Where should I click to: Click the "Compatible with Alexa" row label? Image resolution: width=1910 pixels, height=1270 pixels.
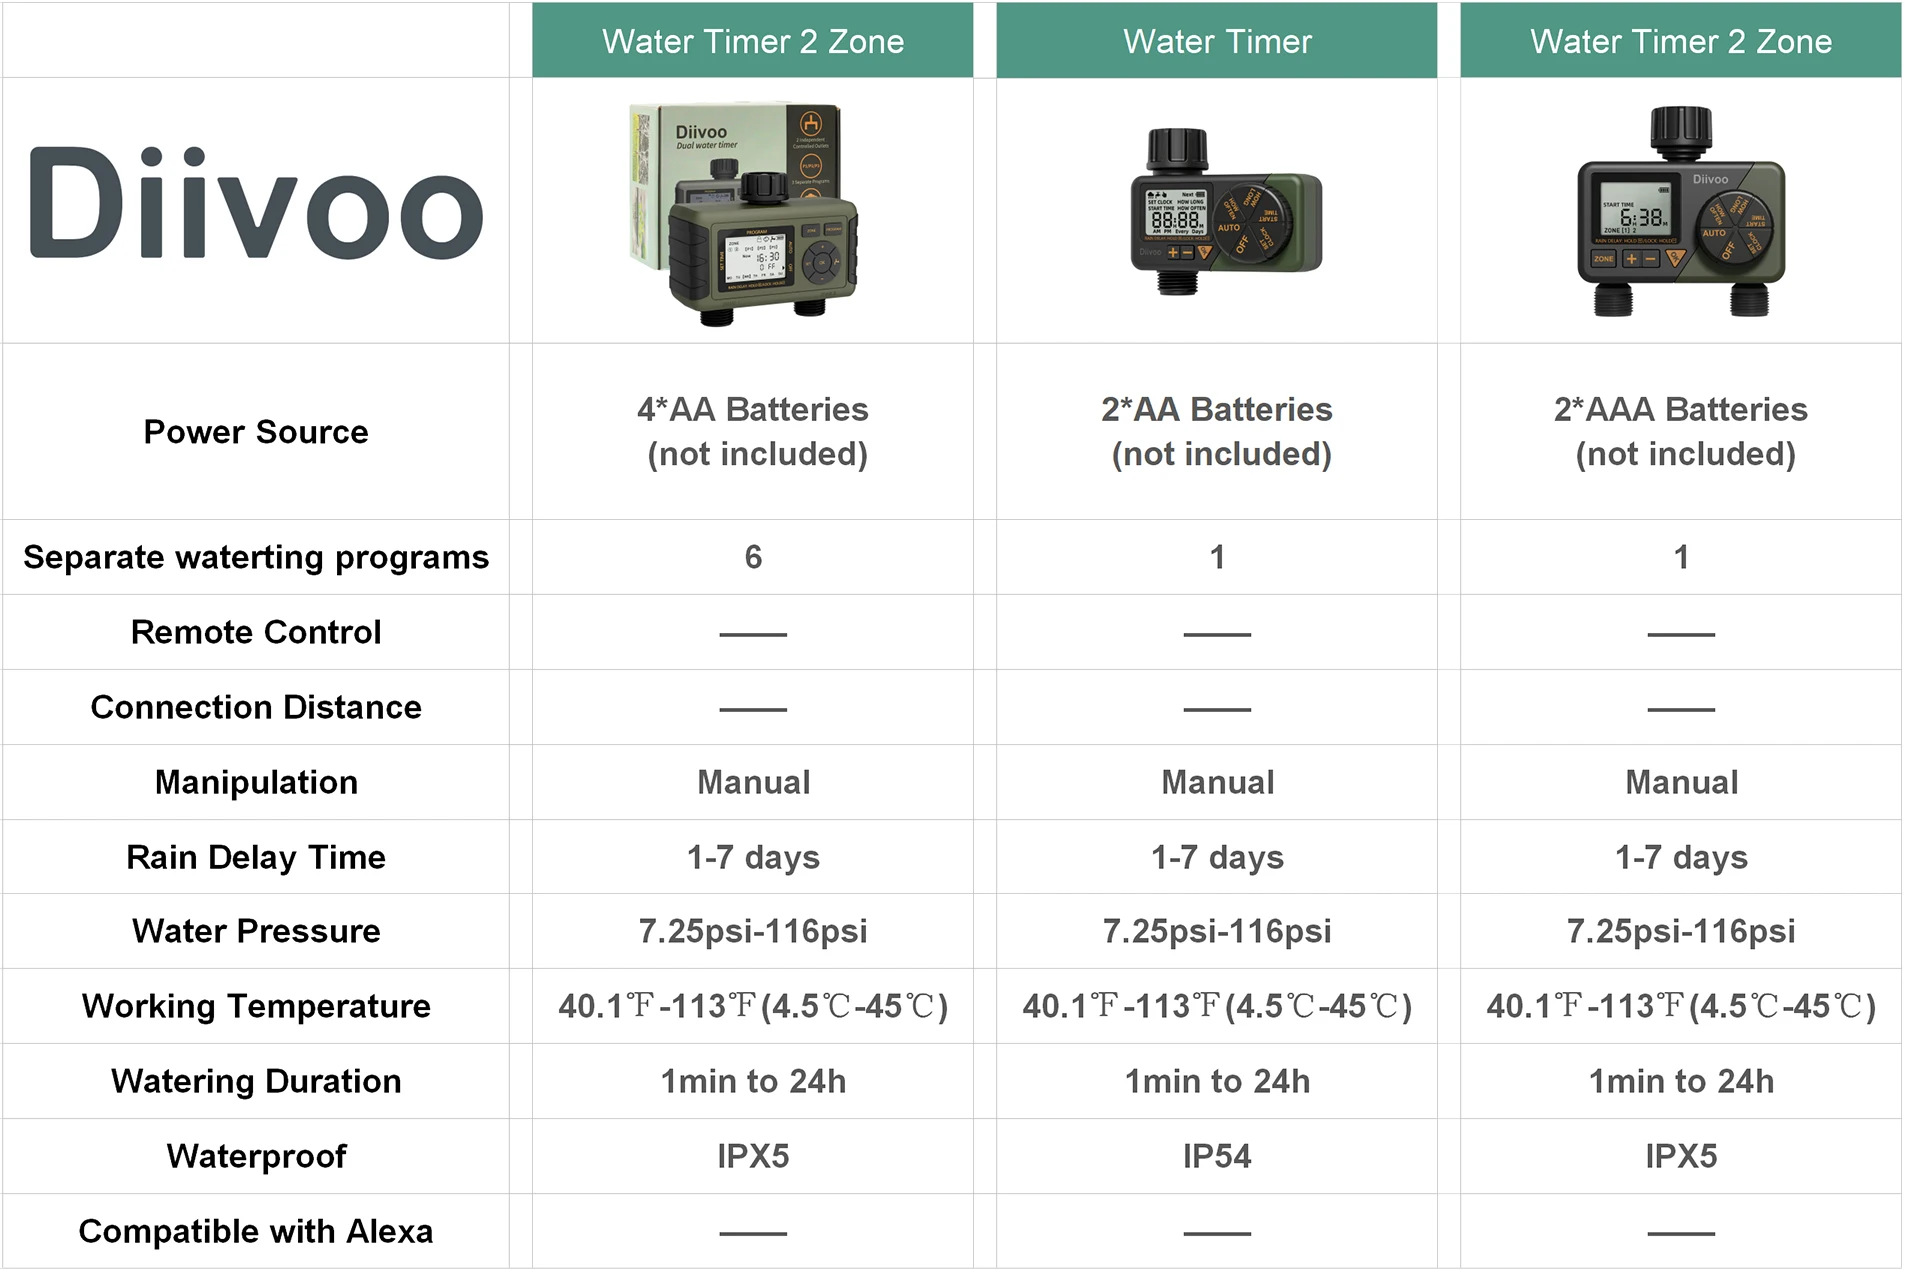256,1231
